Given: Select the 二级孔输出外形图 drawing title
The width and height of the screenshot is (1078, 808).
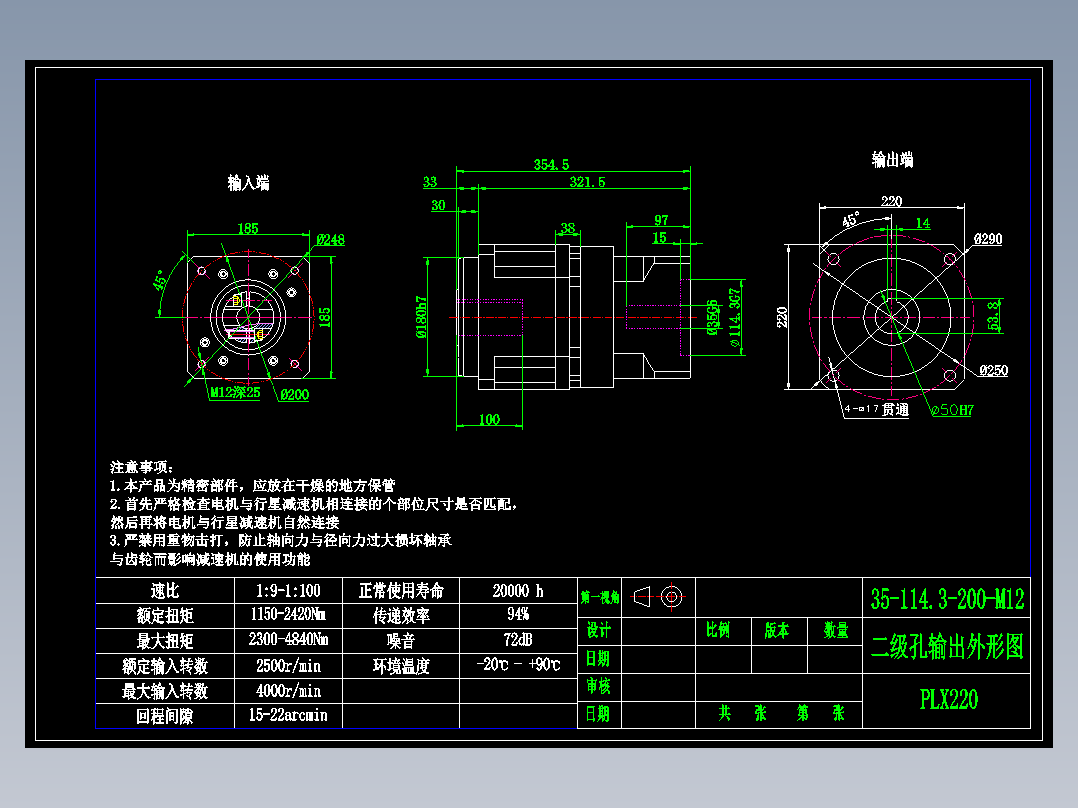Looking at the screenshot, I should pyautogui.click(x=946, y=645).
